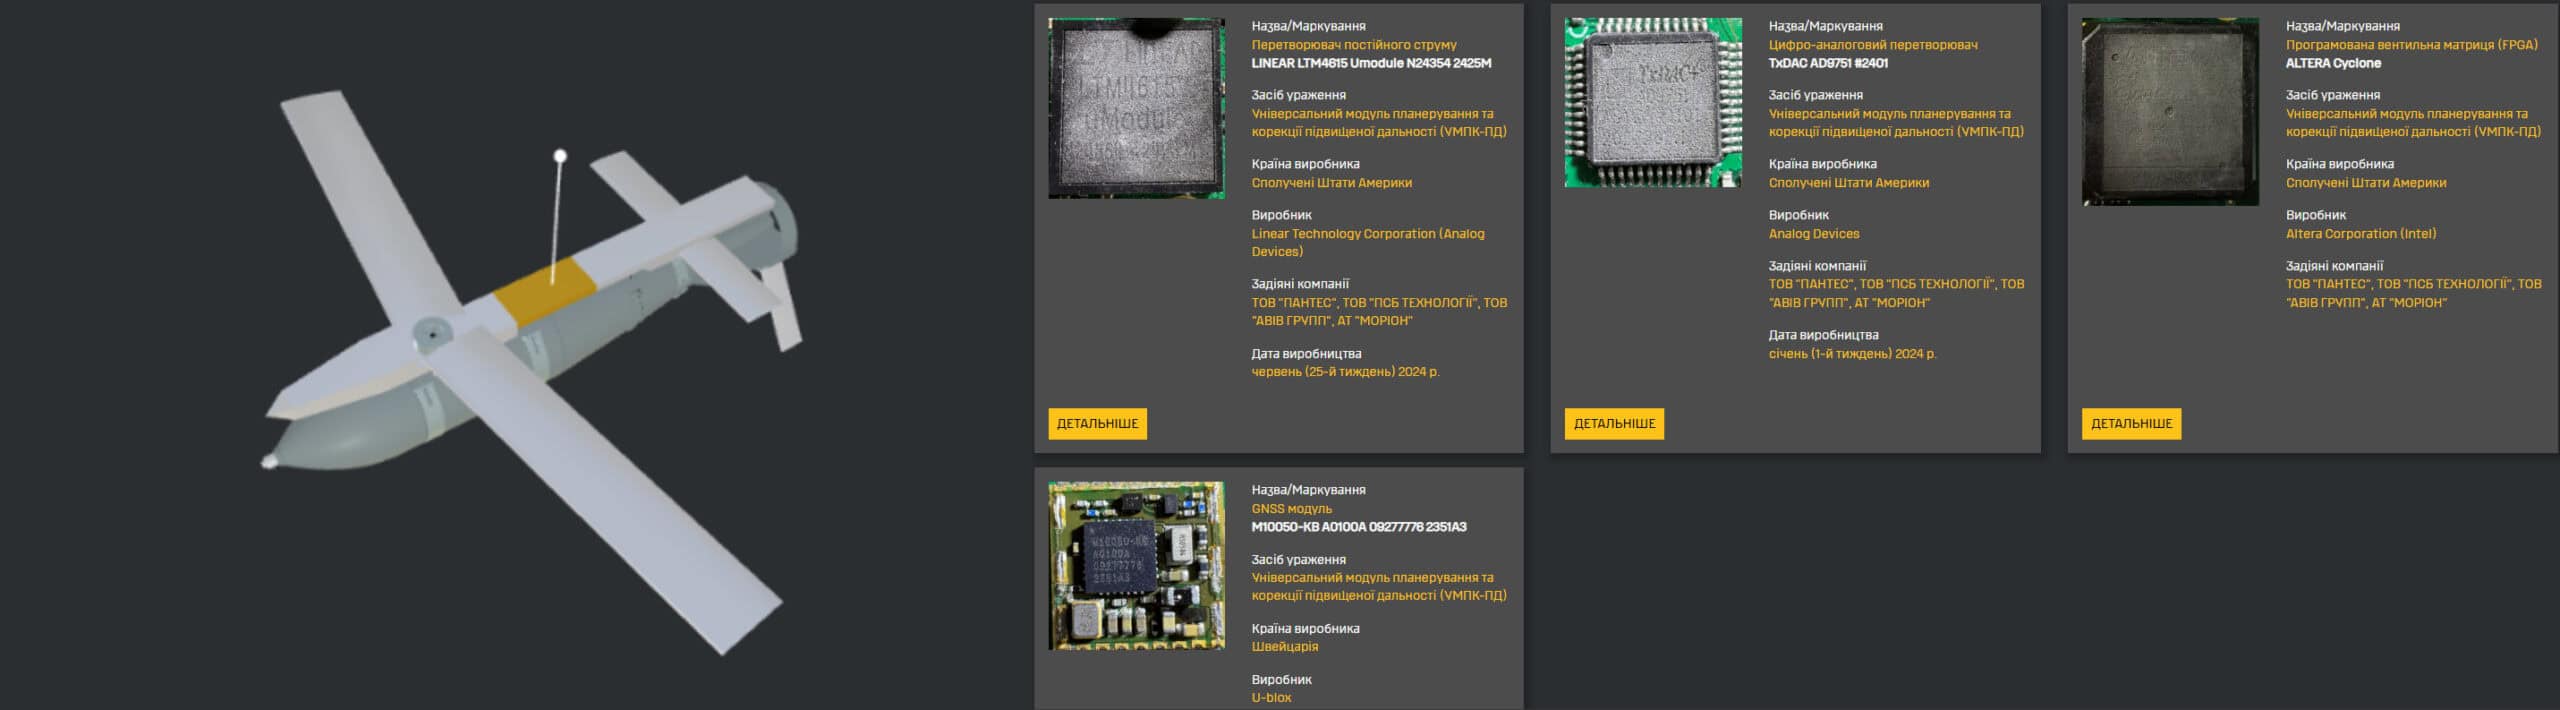Click УМПК-ПД weapon link in GNSS module card
Viewport: 2560px width, 710px height.
pyautogui.click(x=1378, y=587)
